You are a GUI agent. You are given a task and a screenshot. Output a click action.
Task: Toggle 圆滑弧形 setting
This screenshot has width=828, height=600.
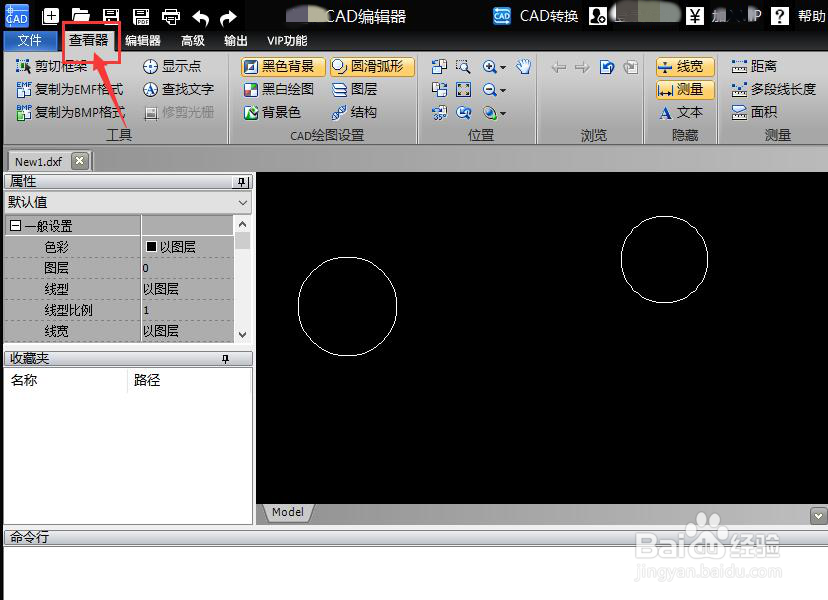tap(372, 67)
